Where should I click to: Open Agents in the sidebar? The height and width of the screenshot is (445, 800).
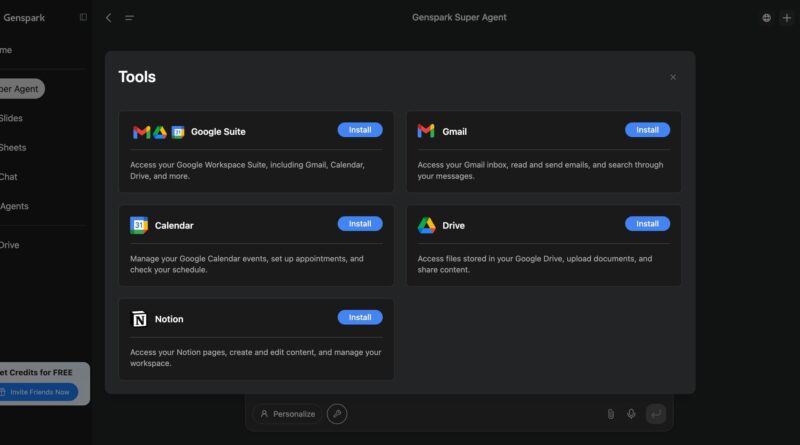click(14, 206)
